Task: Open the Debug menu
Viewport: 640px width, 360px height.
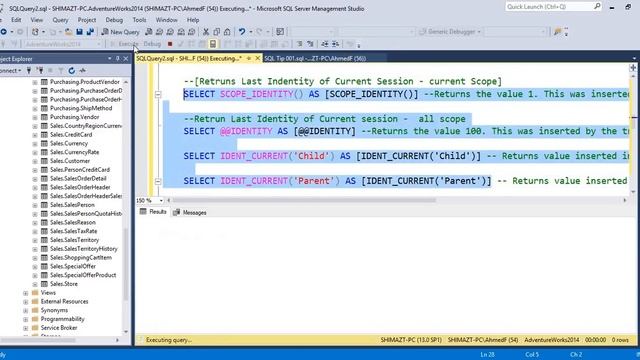Action: [114, 20]
